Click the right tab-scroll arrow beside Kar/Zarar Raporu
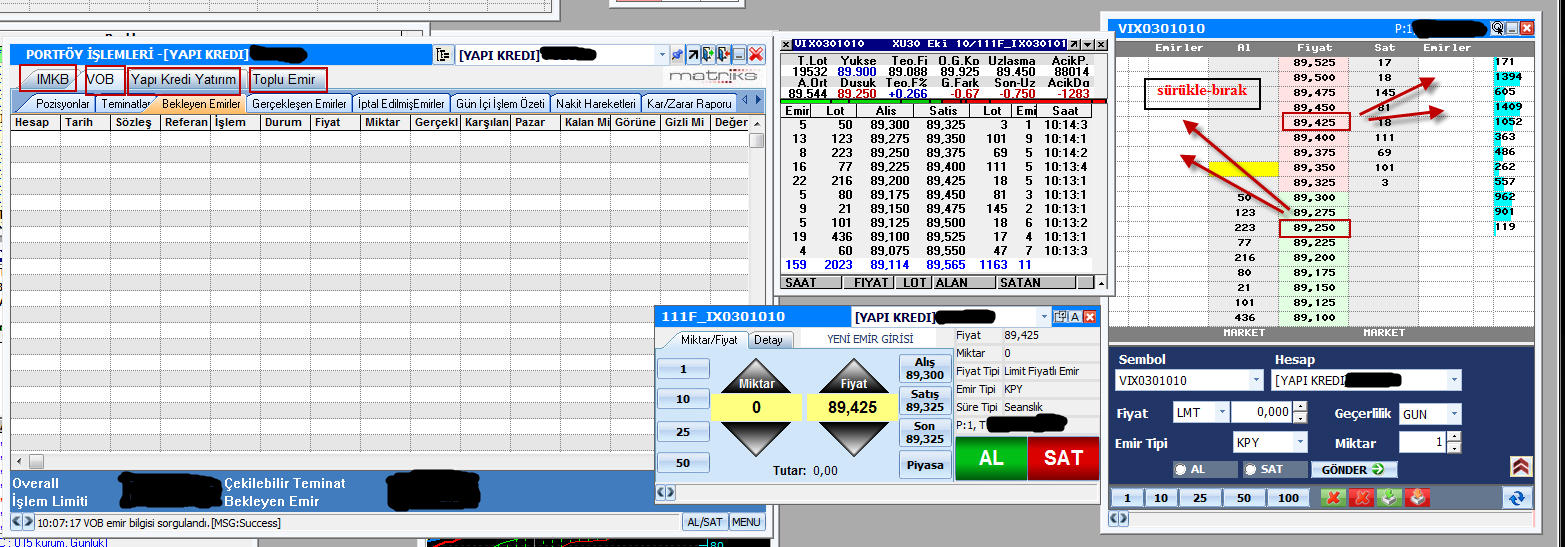Viewport: 1565px width, 547px height. pos(759,99)
